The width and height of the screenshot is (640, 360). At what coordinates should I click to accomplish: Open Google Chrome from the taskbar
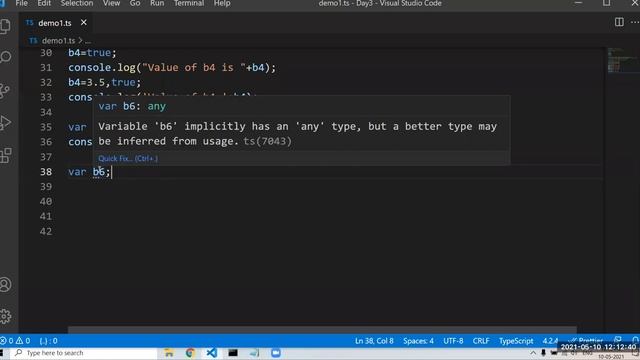coord(190,353)
